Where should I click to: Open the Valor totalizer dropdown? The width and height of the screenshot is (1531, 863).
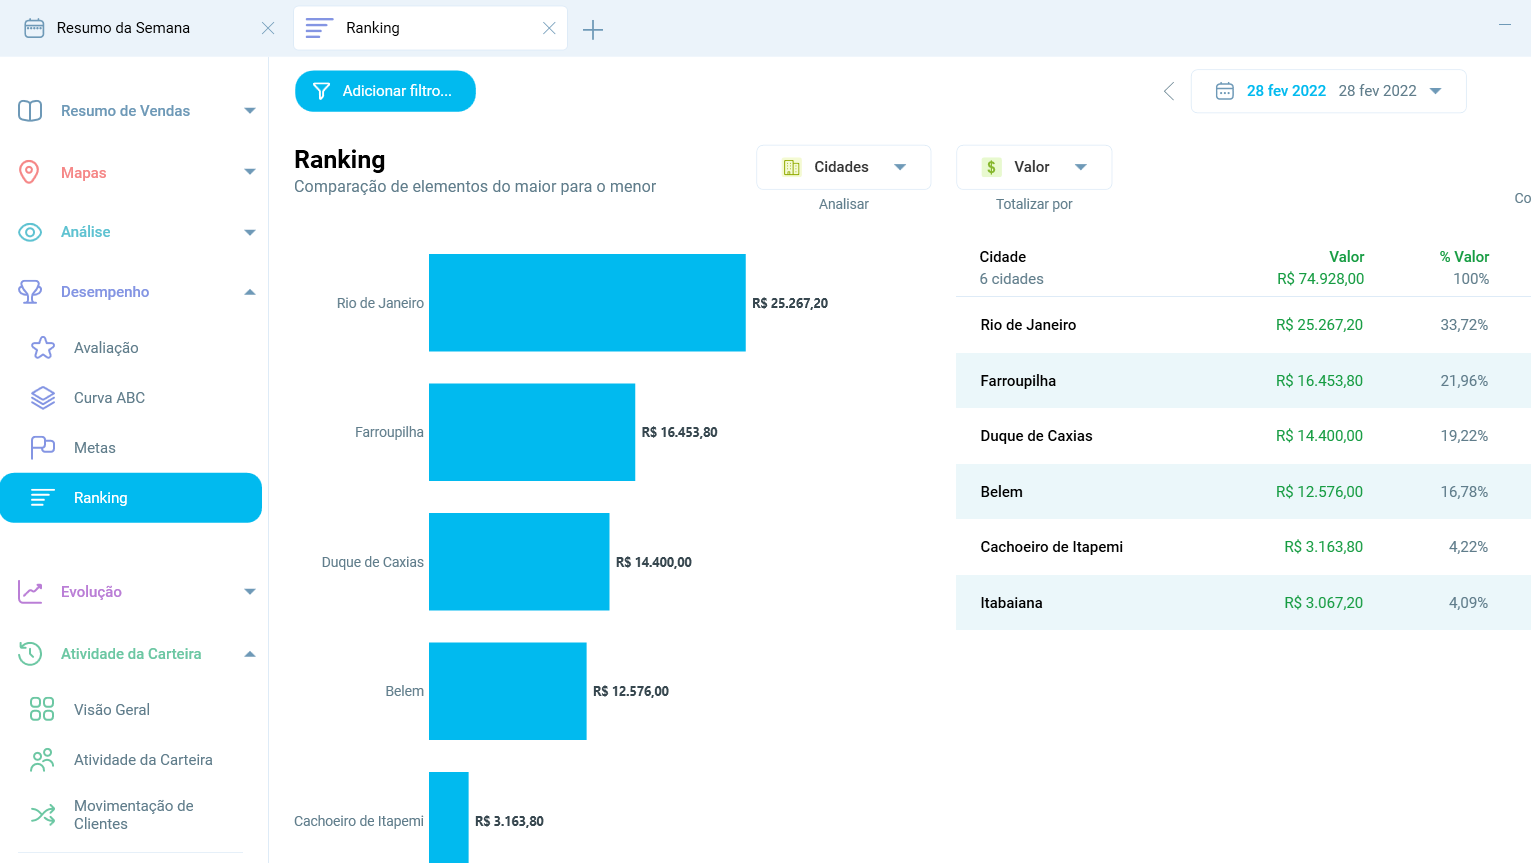tap(1034, 167)
